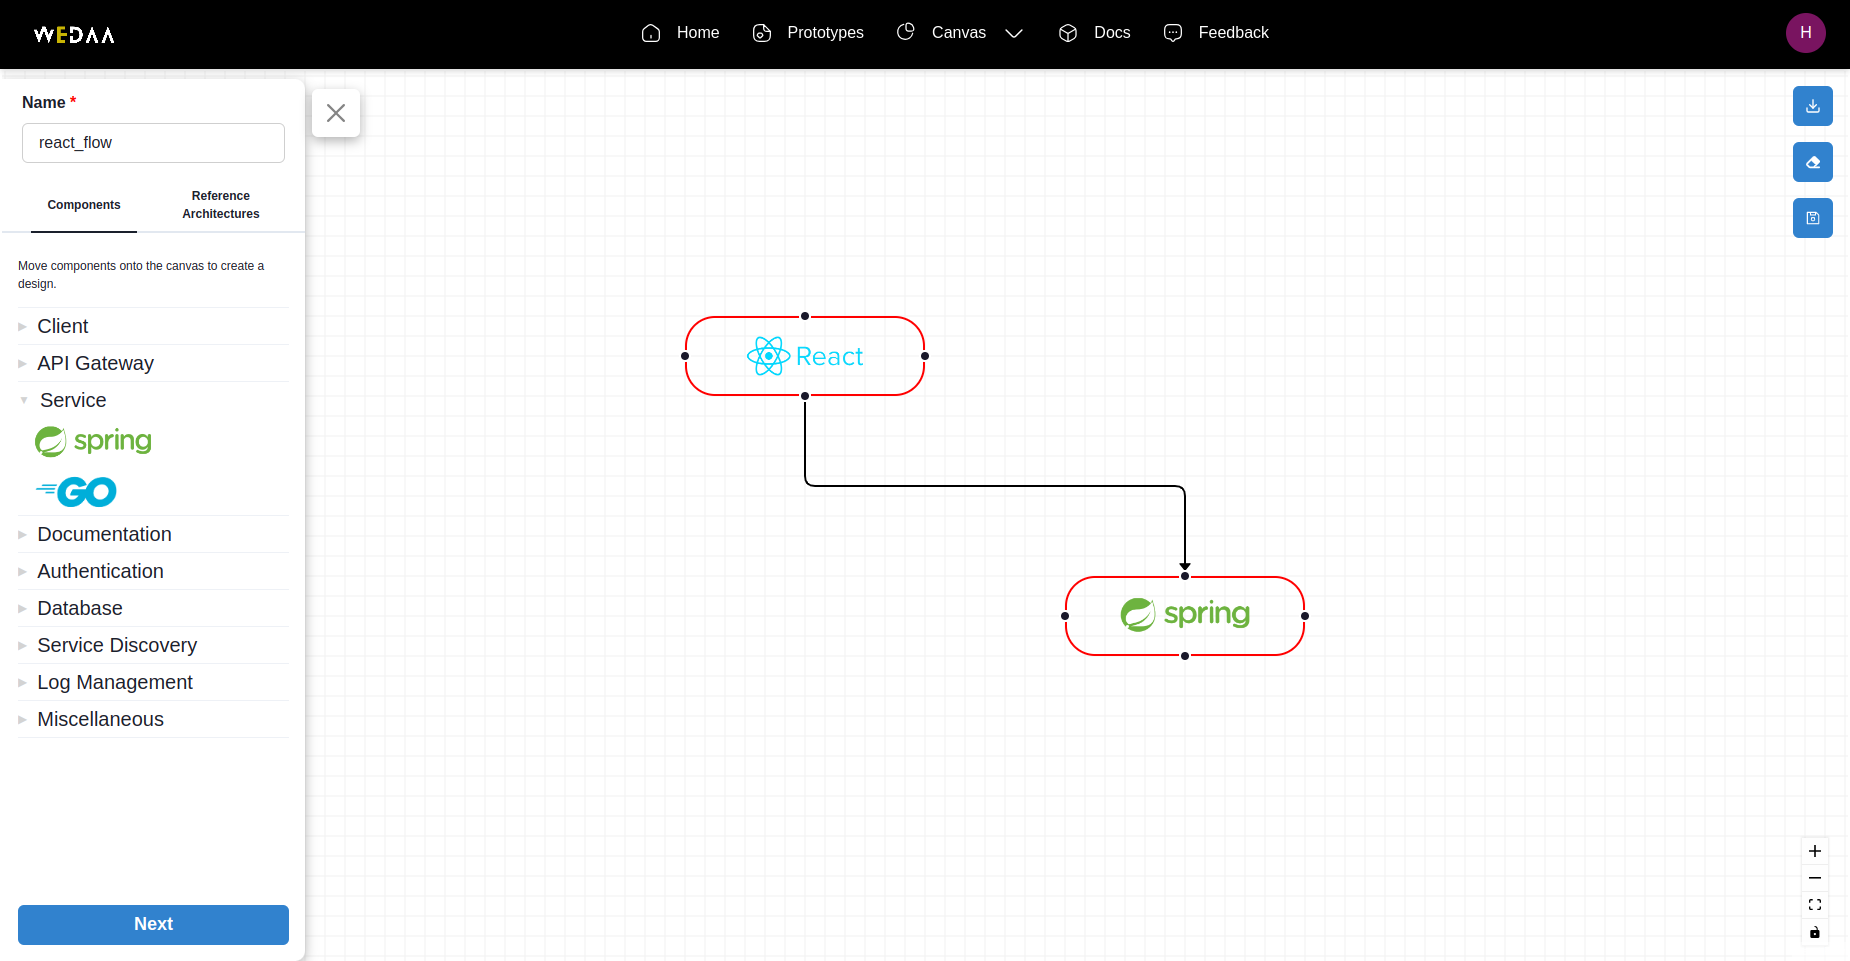Switch to the Components tab

pyautogui.click(x=84, y=205)
